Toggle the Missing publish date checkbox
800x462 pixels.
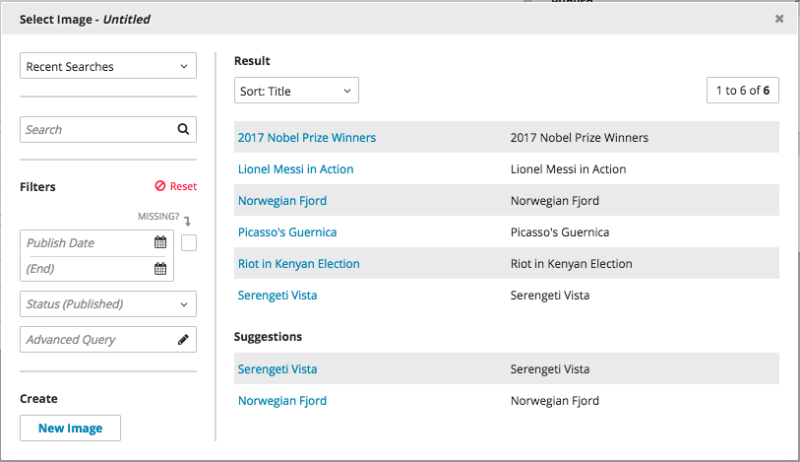189,242
